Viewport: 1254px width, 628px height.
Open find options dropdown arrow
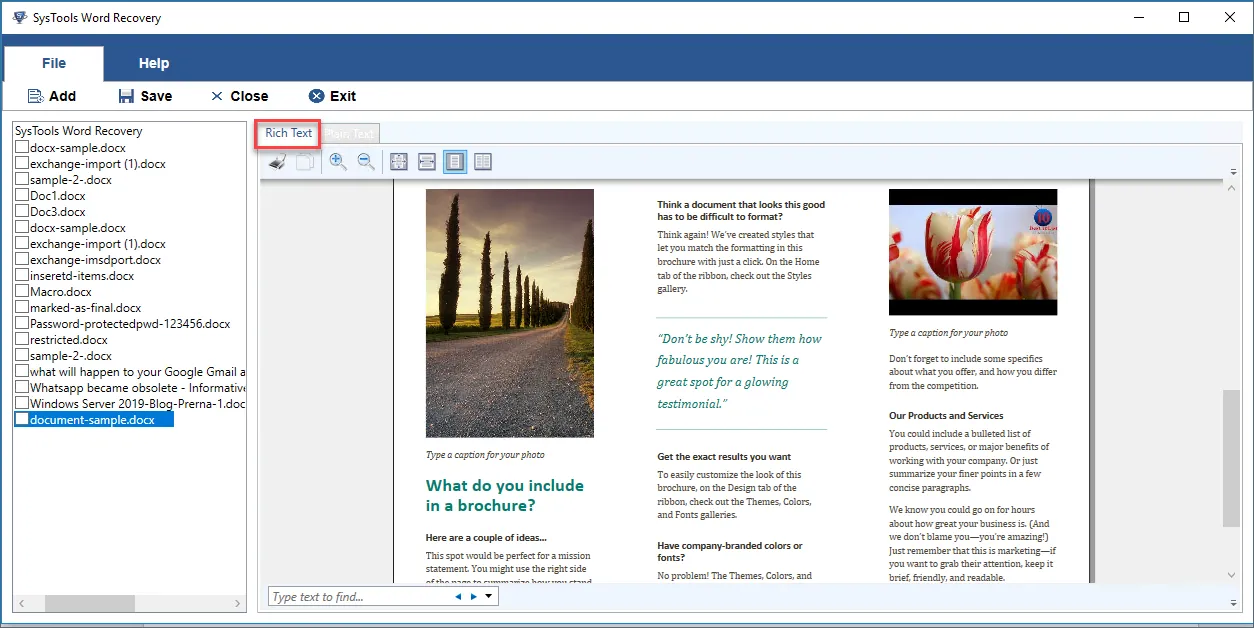pyautogui.click(x=488, y=597)
